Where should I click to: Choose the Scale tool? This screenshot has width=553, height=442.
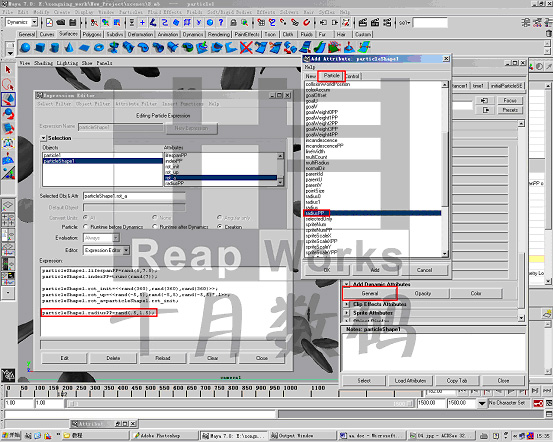point(8,129)
